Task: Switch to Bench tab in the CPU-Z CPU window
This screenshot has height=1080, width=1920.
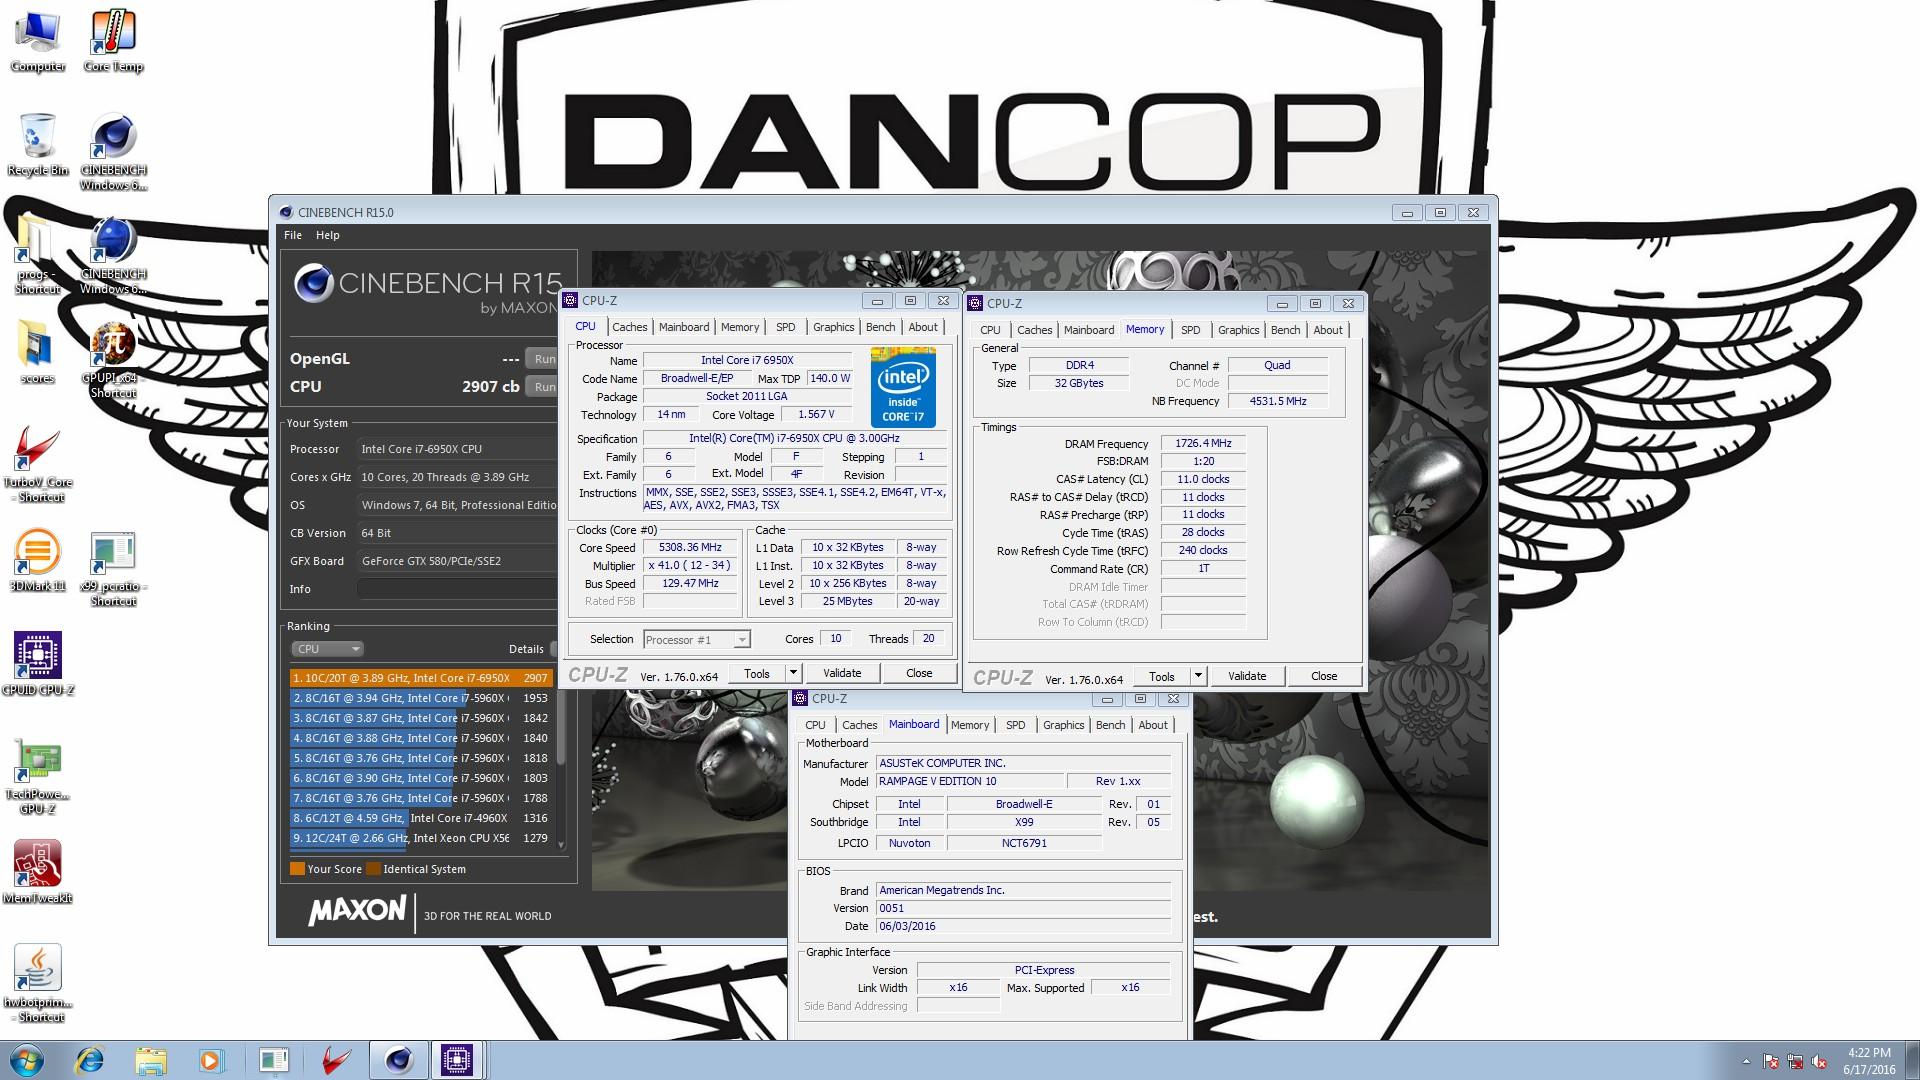Action: (x=880, y=327)
